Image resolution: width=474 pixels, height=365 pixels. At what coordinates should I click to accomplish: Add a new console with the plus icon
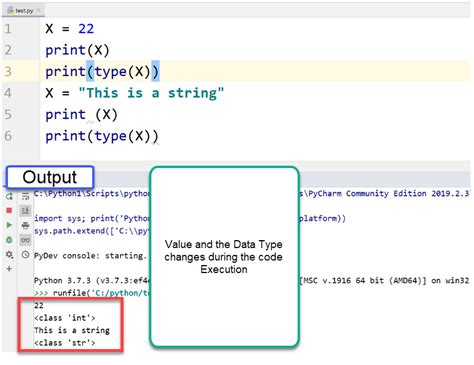click(9, 269)
